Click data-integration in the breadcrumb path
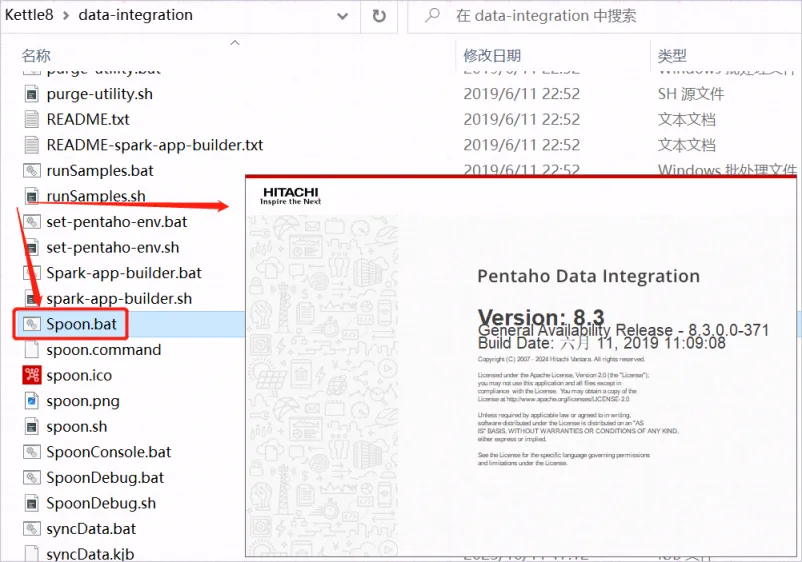This screenshot has height=562, width=802. 136,15
